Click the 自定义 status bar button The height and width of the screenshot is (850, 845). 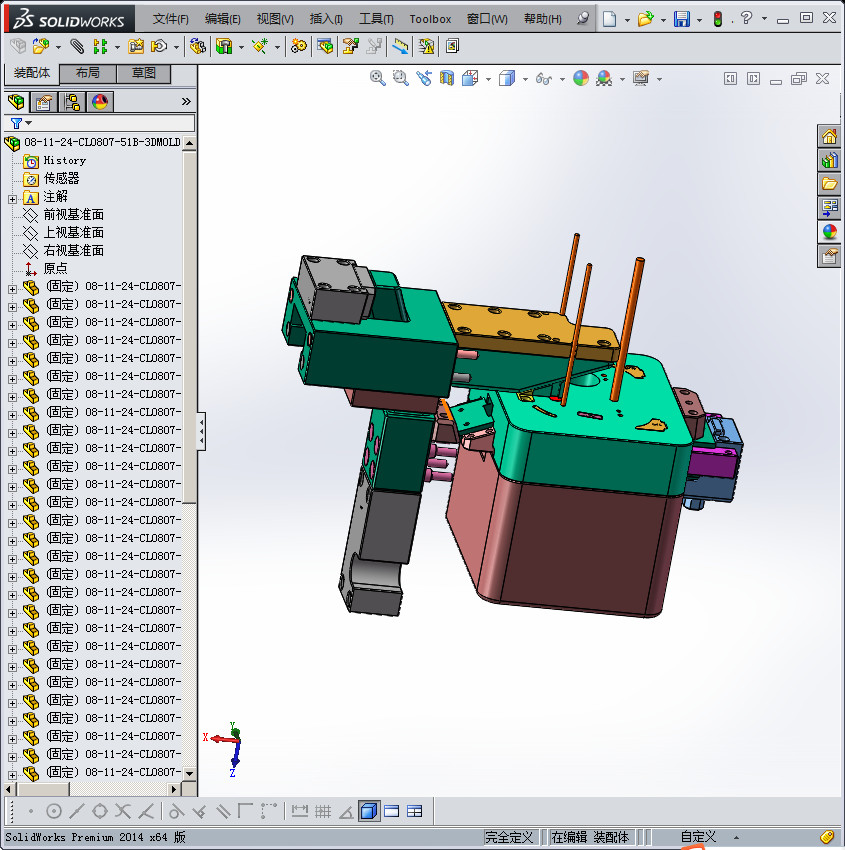pyautogui.click(x=698, y=837)
